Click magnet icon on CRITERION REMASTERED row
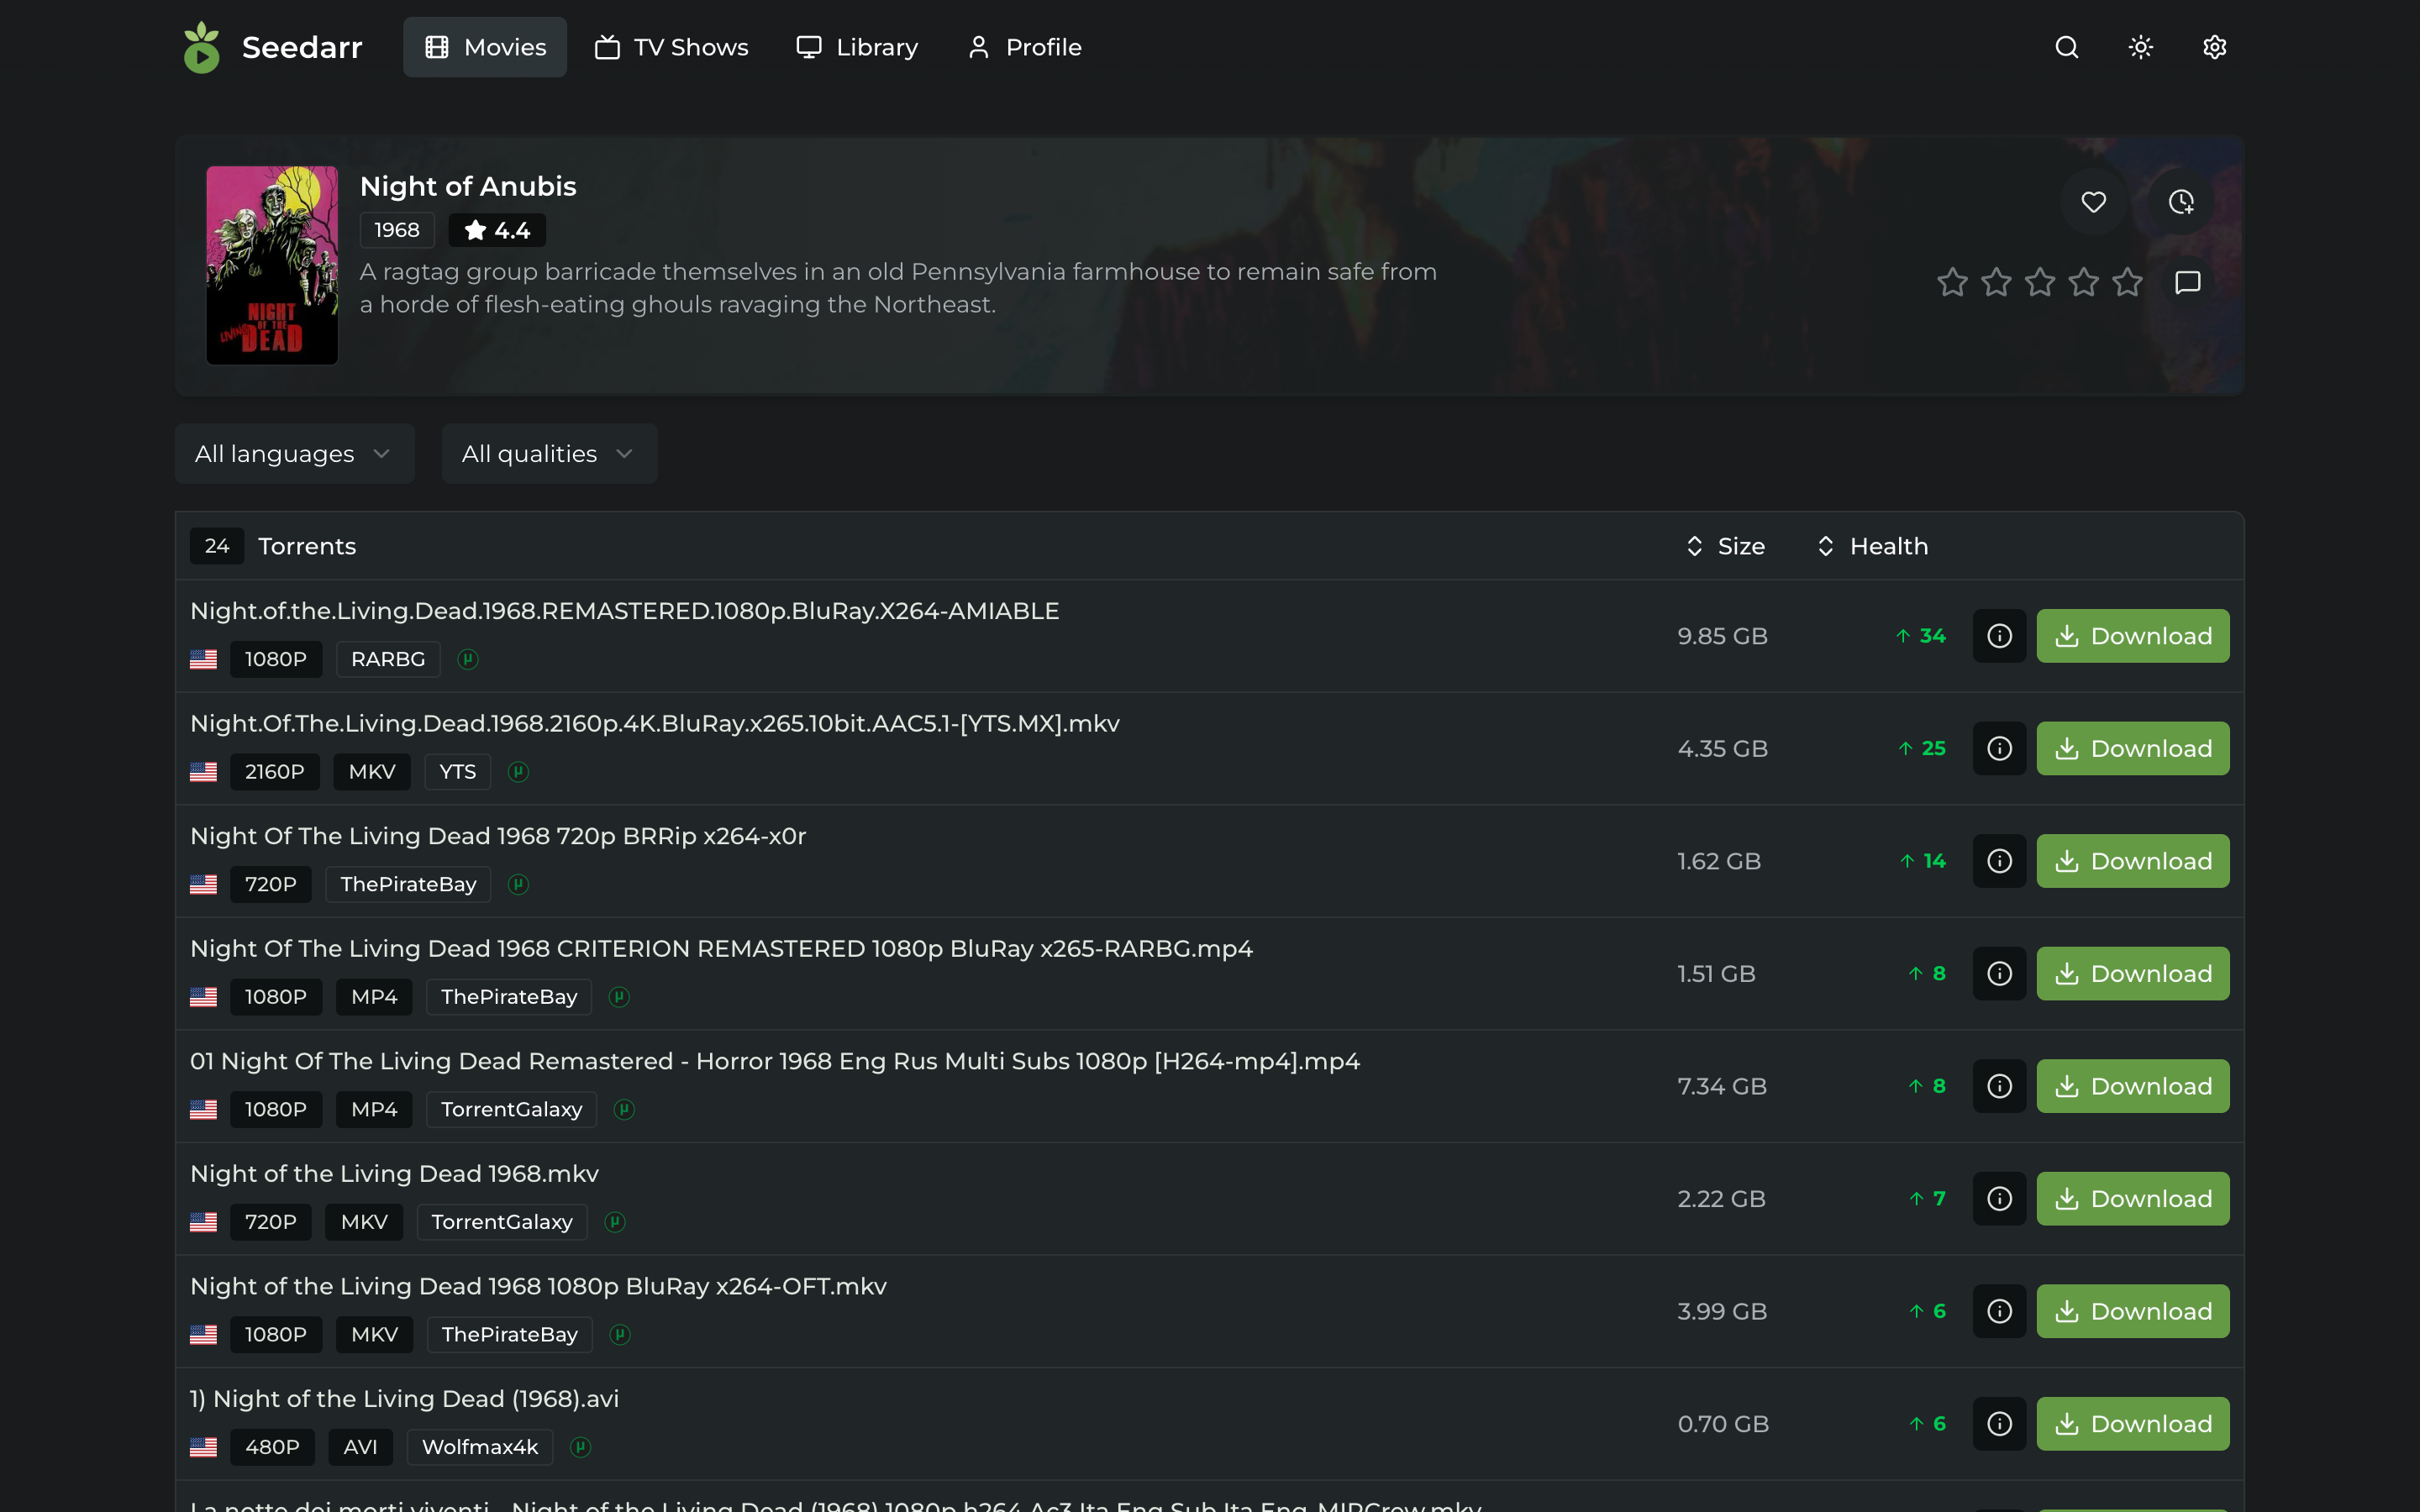 click(x=619, y=997)
